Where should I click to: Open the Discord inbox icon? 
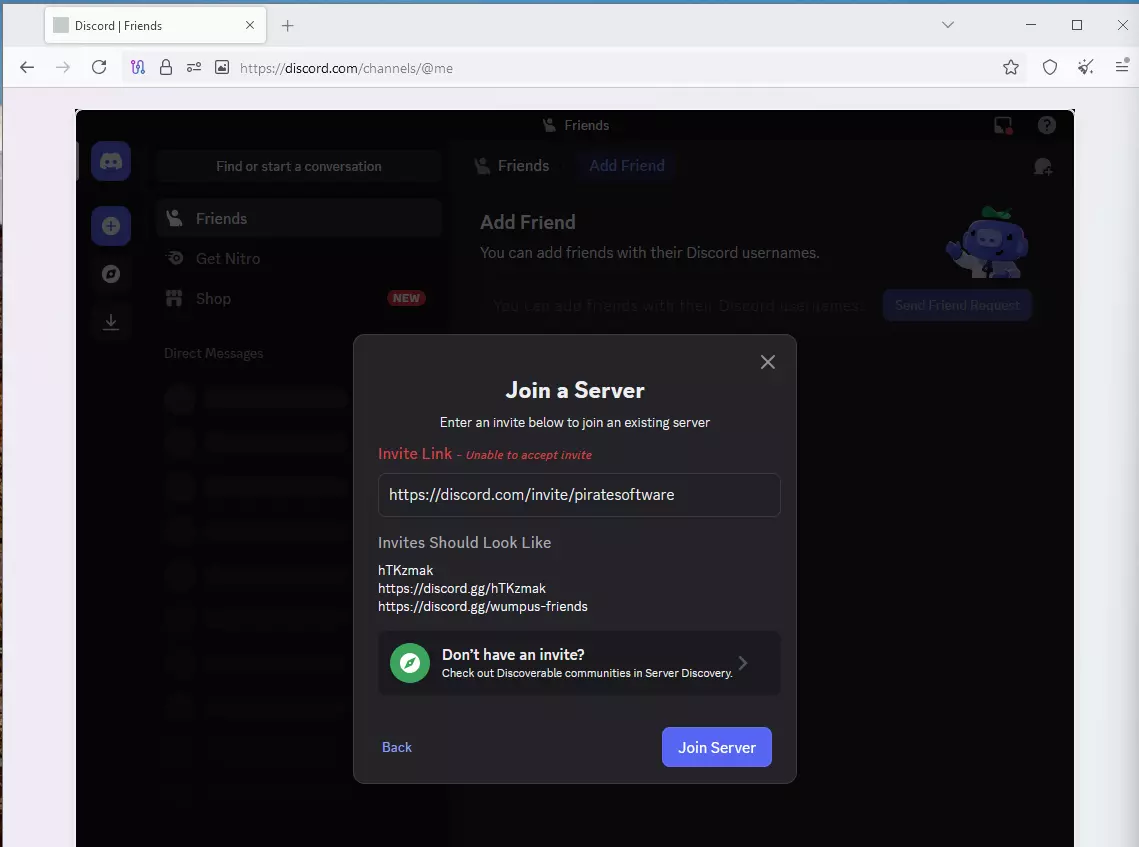click(x=1003, y=126)
